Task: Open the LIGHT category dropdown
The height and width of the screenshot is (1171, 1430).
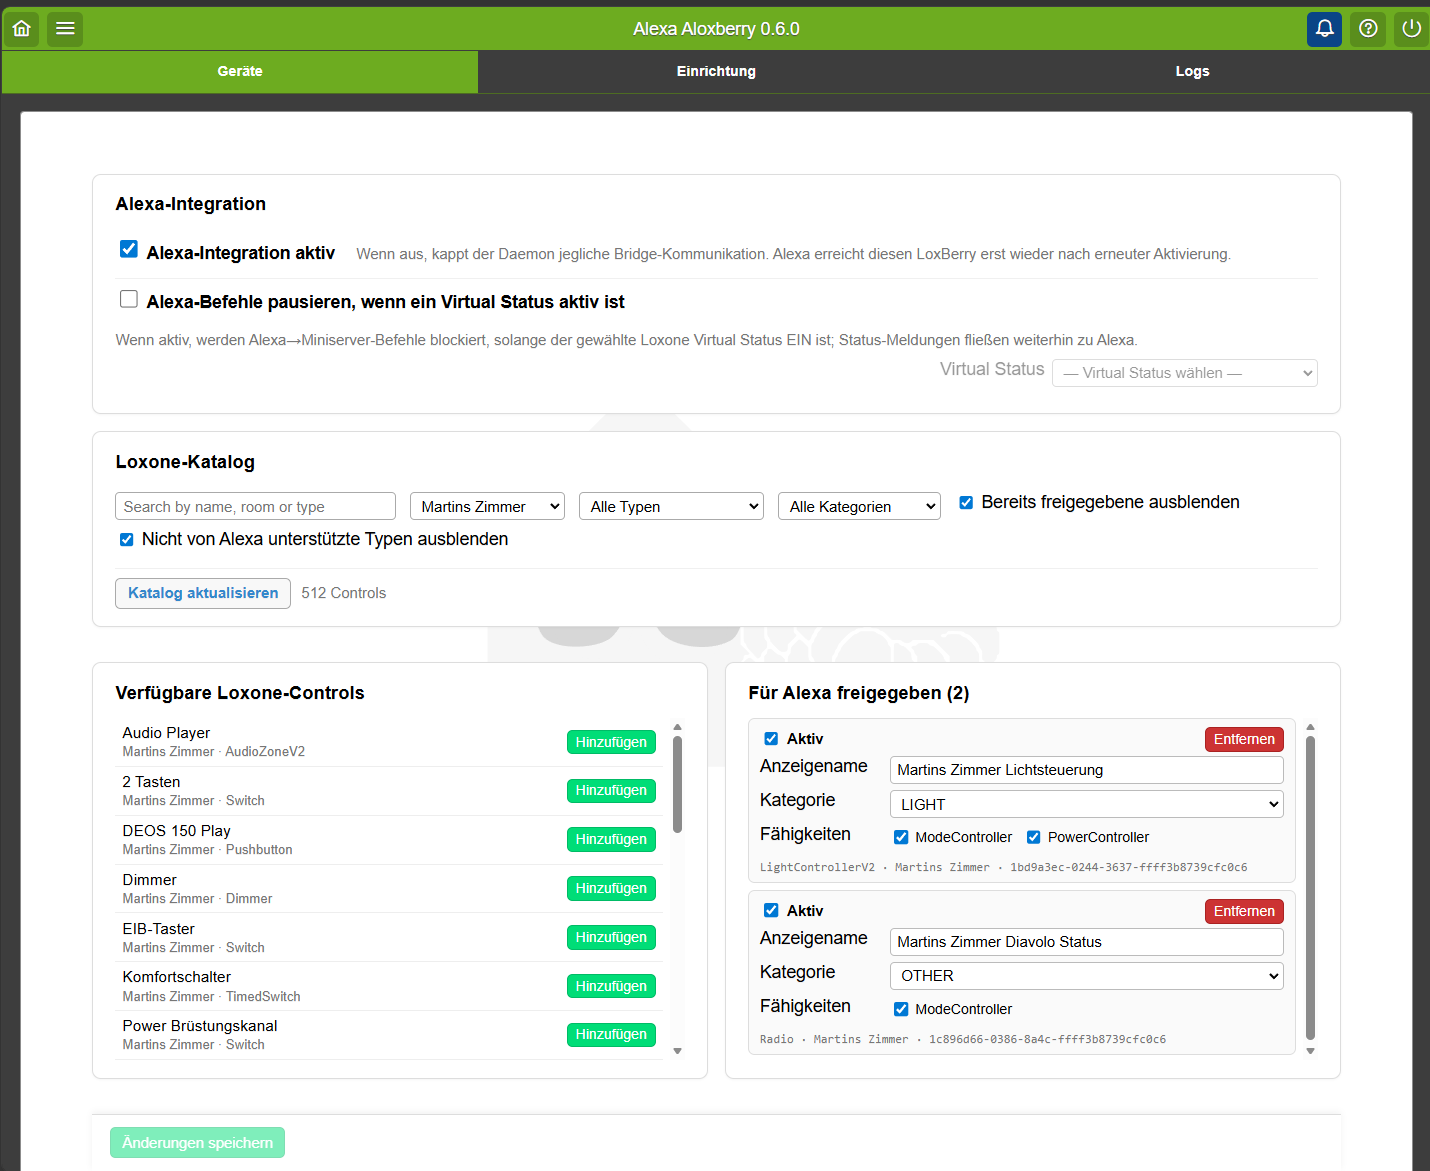Action: pyautogui.click(x=1087, y=804)
